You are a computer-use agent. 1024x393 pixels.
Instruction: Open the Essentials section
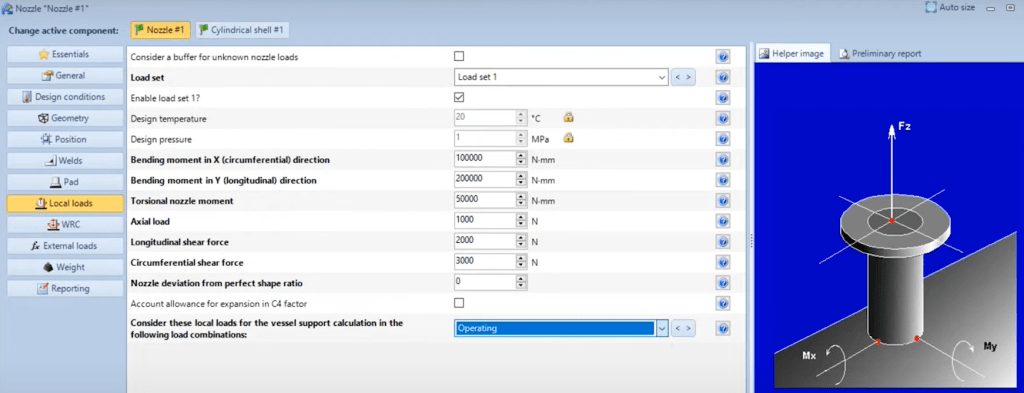65,54
